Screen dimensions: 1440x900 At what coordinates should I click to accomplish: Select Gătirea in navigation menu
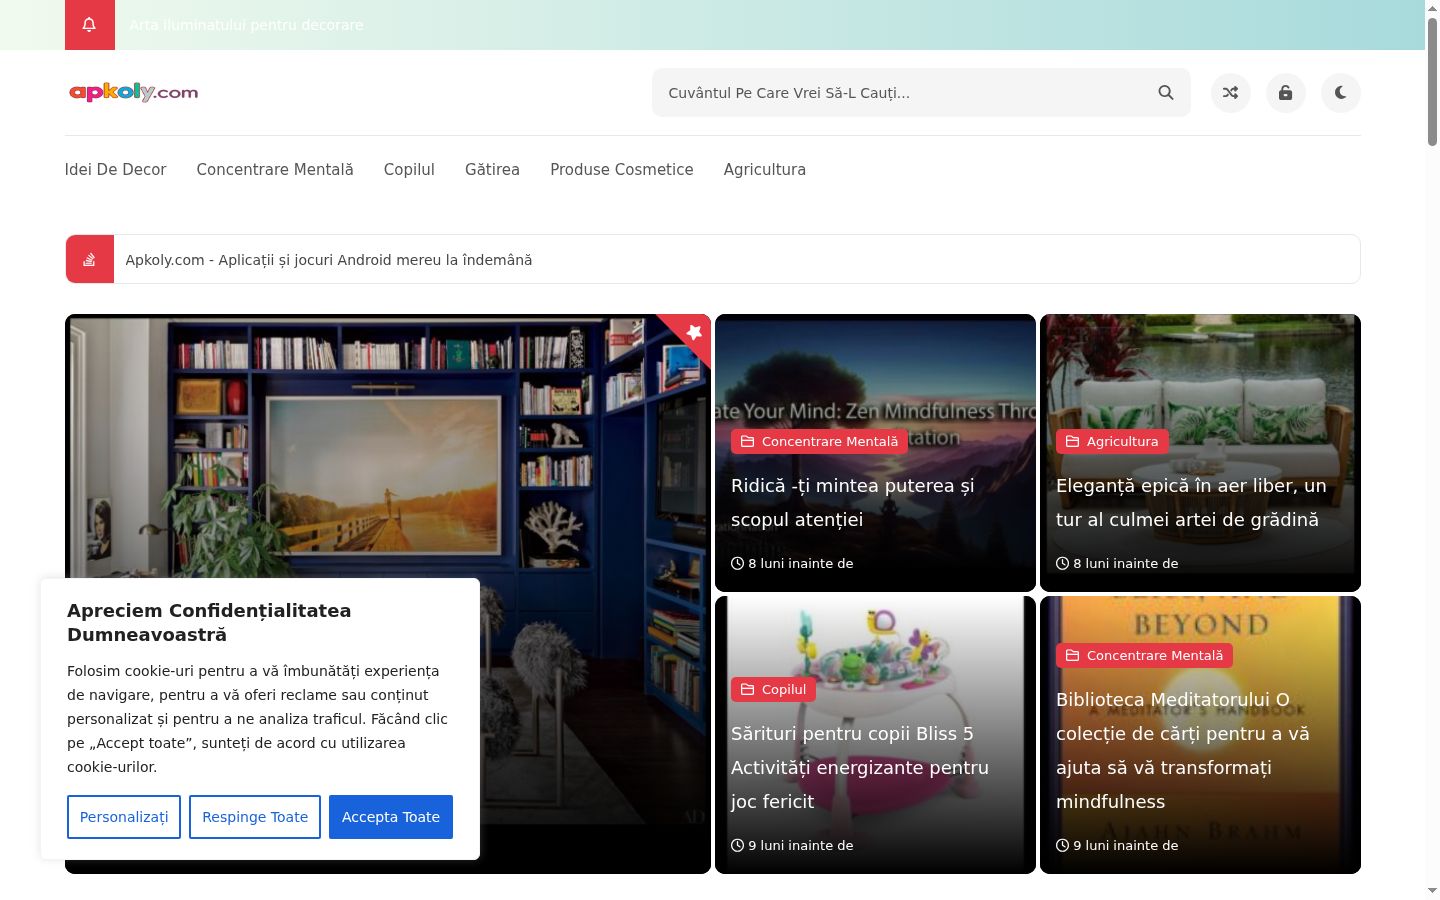pos(492,170)
